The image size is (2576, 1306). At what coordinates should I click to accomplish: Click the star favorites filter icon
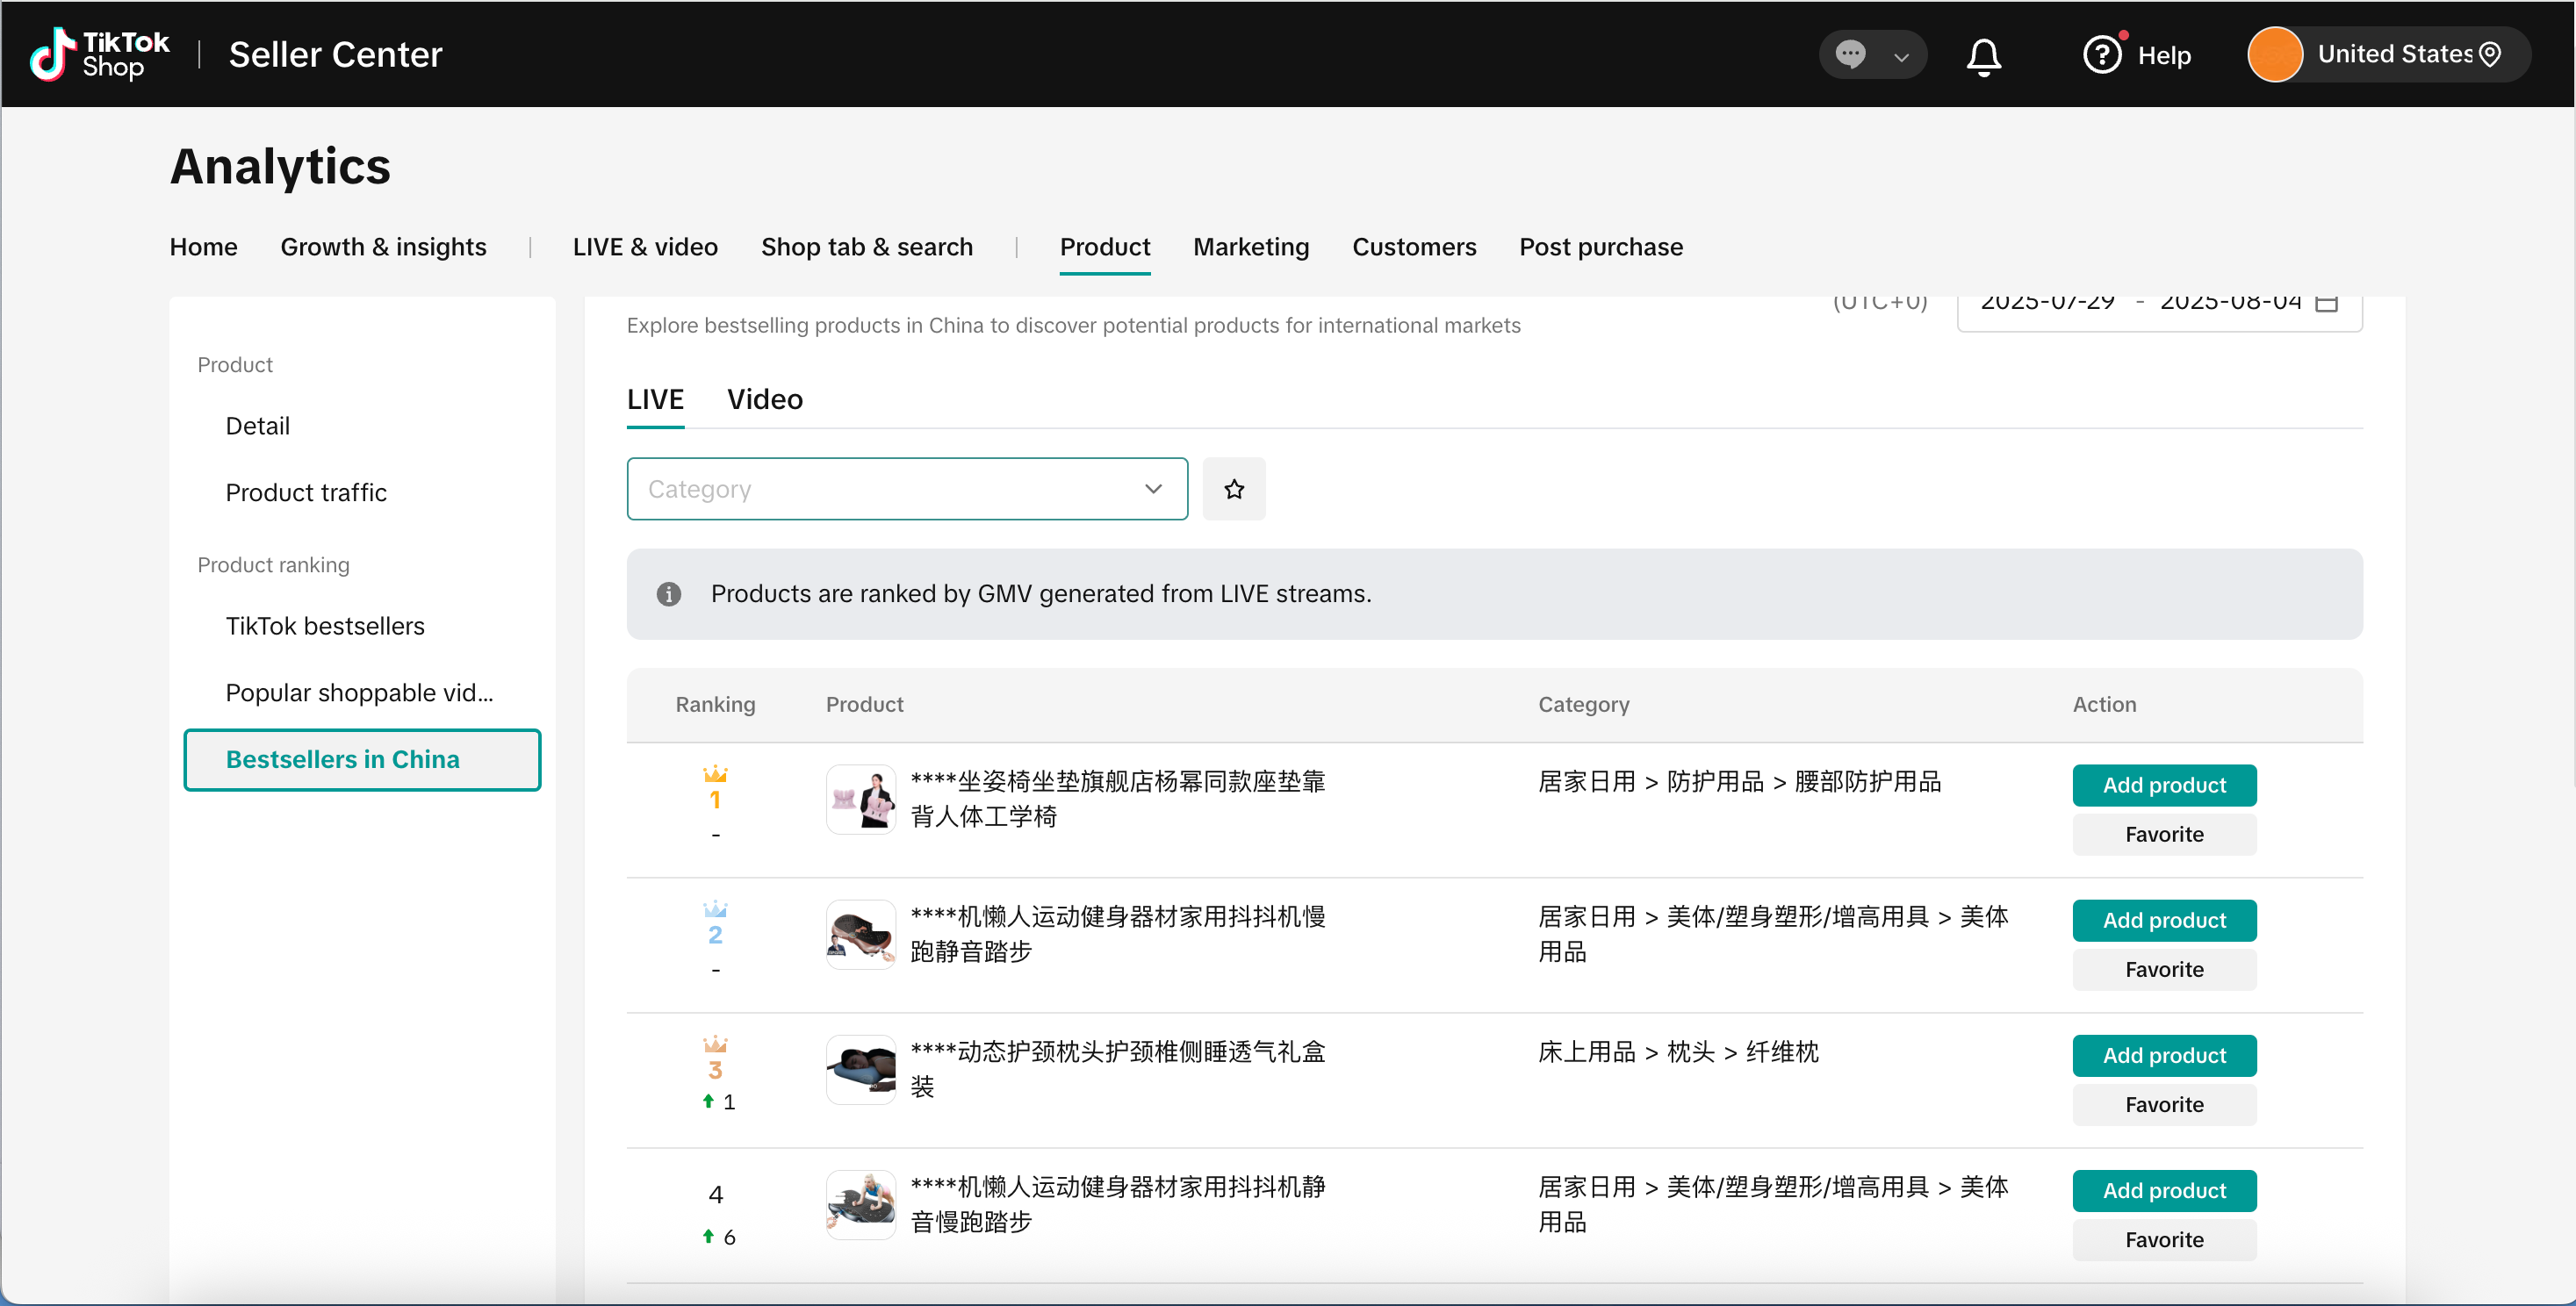pos(1233,489)
